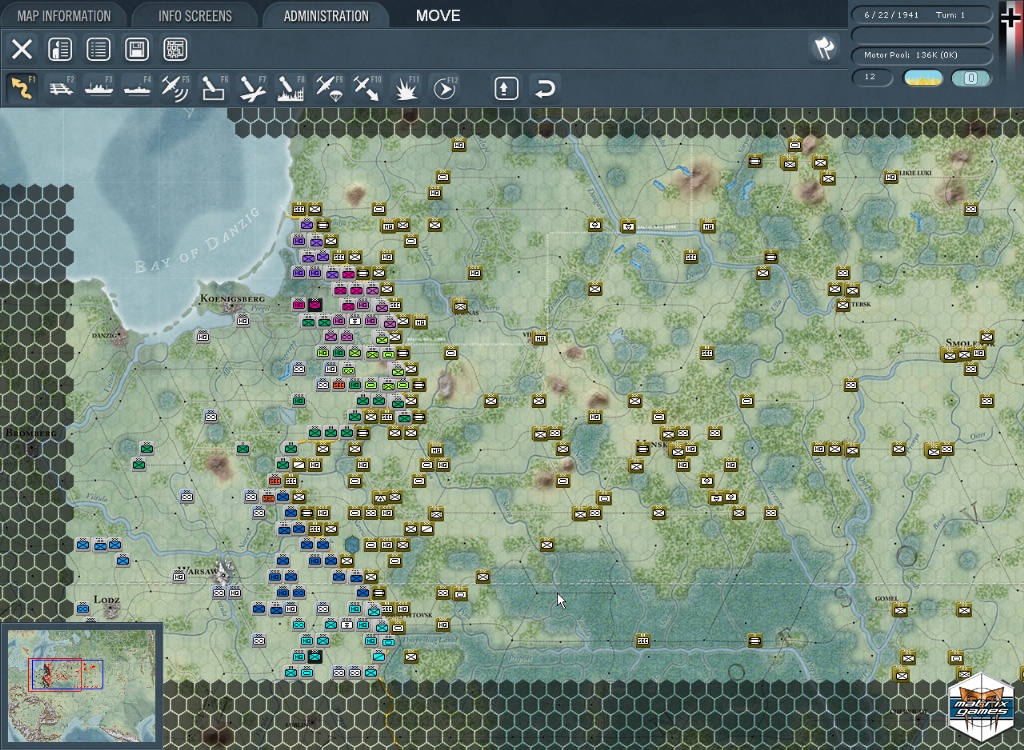Choose the F3 naval transport ship icon
Screen dimensions: 1024x750
pos(99,88)
